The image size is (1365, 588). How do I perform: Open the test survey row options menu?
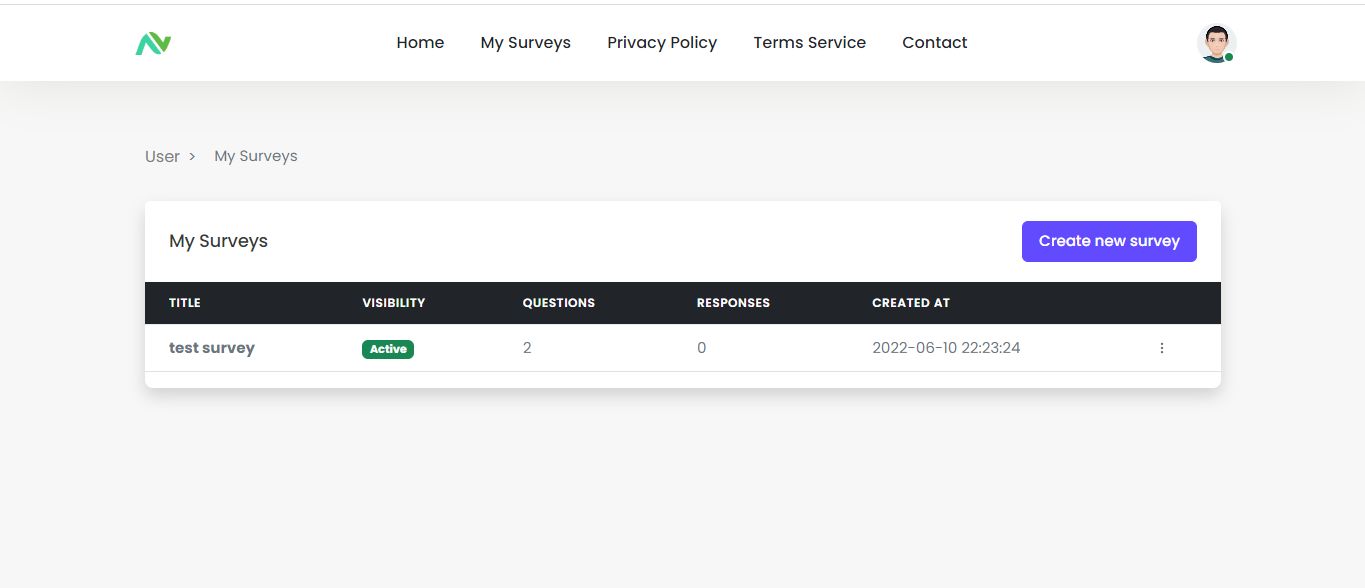click(x=1161, y=348)
